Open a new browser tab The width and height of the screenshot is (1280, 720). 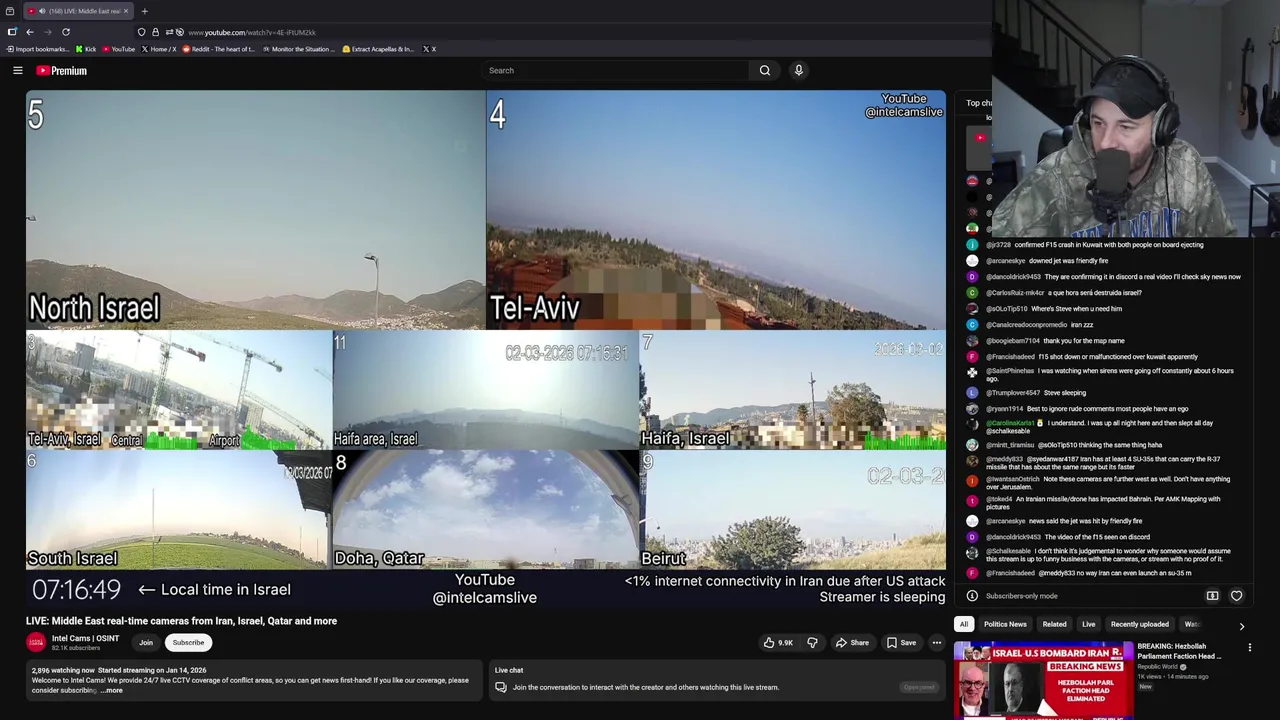click(x=144, y=11)
